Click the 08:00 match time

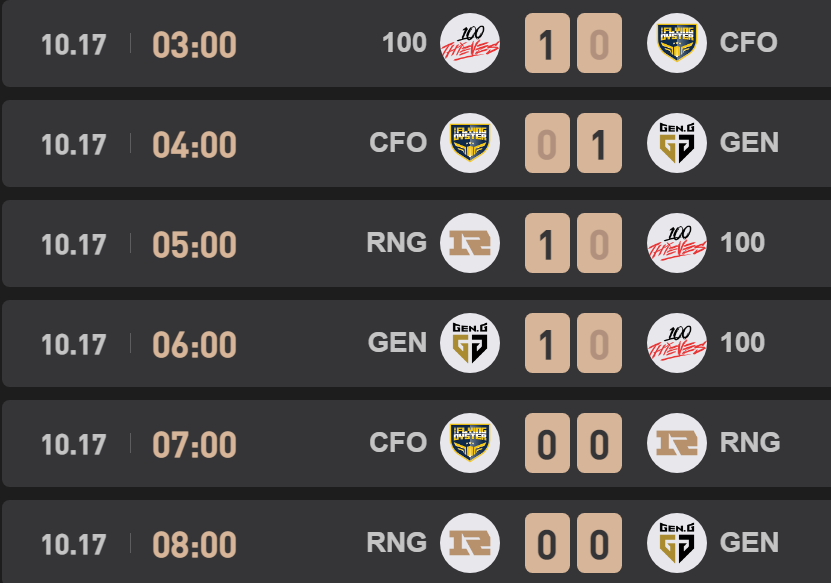(x=194, y=544)
